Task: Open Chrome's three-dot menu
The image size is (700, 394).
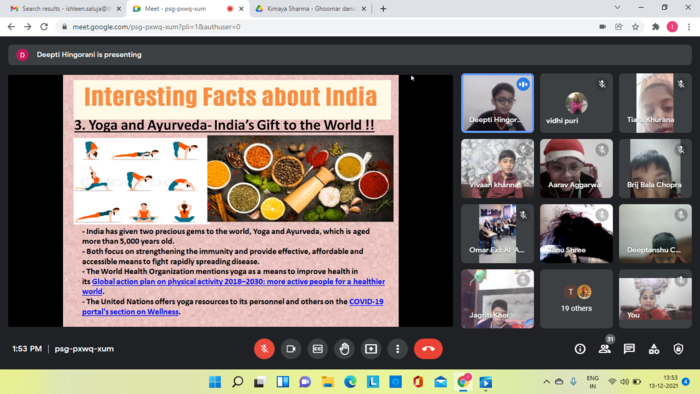Action: pyautogui.click(x=689, y=27)
